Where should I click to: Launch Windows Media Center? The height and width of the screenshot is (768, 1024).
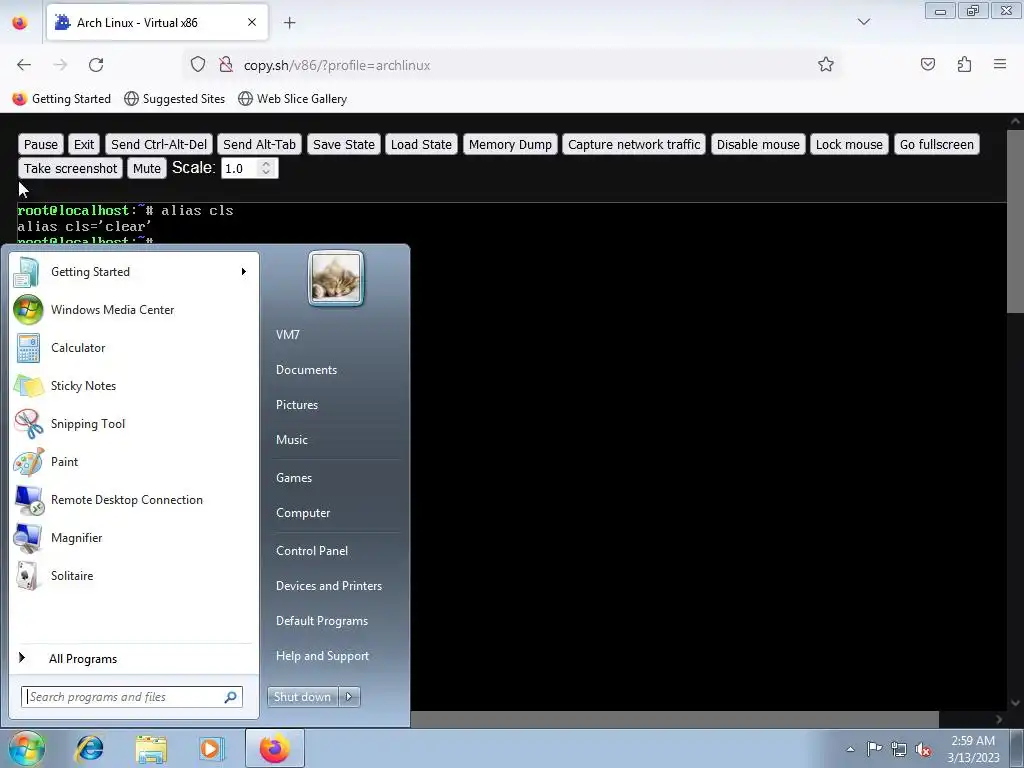(134, 310)
